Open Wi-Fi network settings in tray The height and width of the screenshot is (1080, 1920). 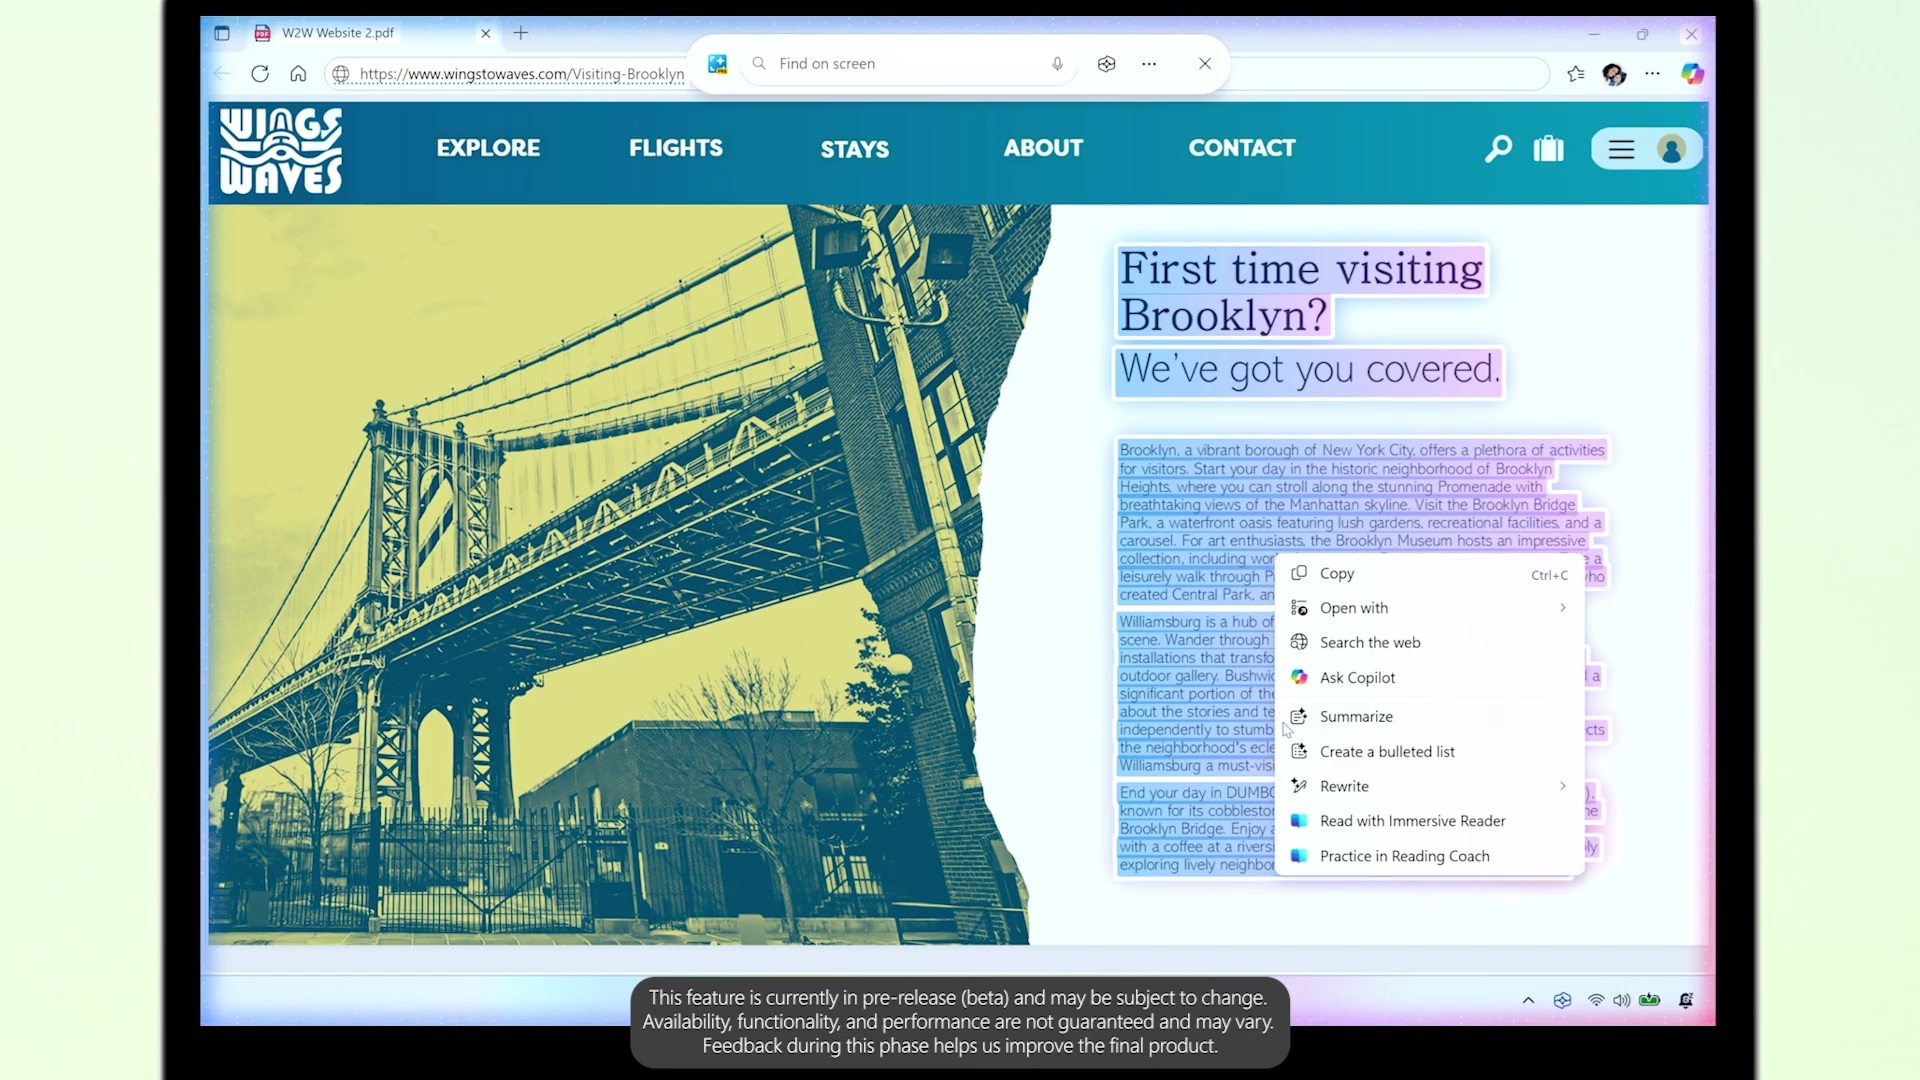(1596, 1000)
